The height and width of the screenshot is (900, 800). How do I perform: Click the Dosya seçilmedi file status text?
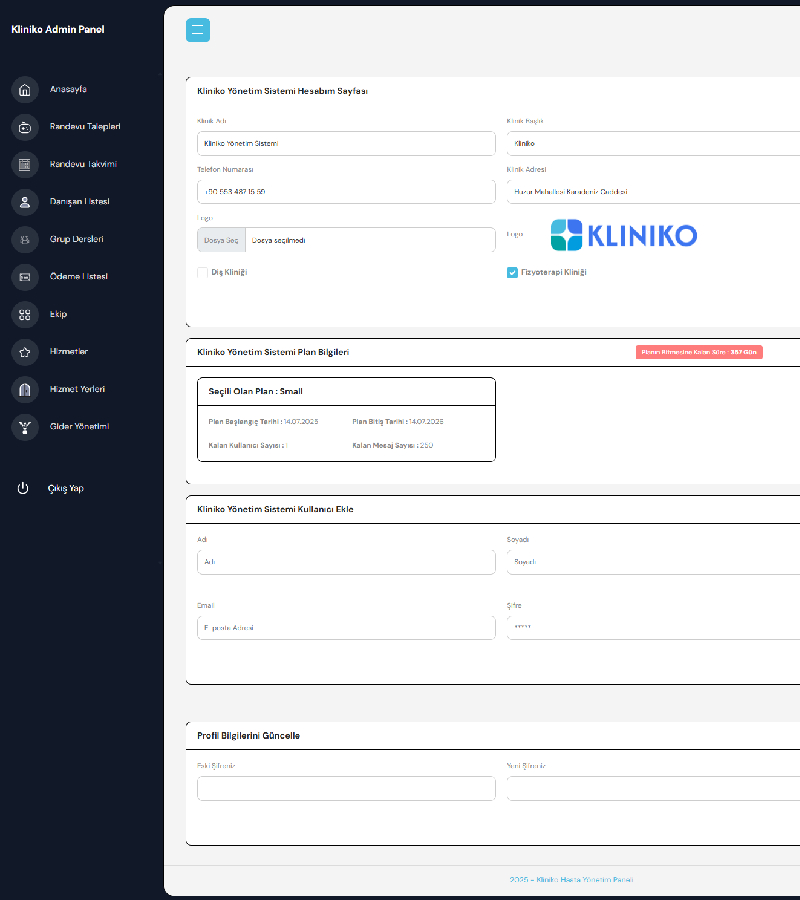tap(278, 240)
